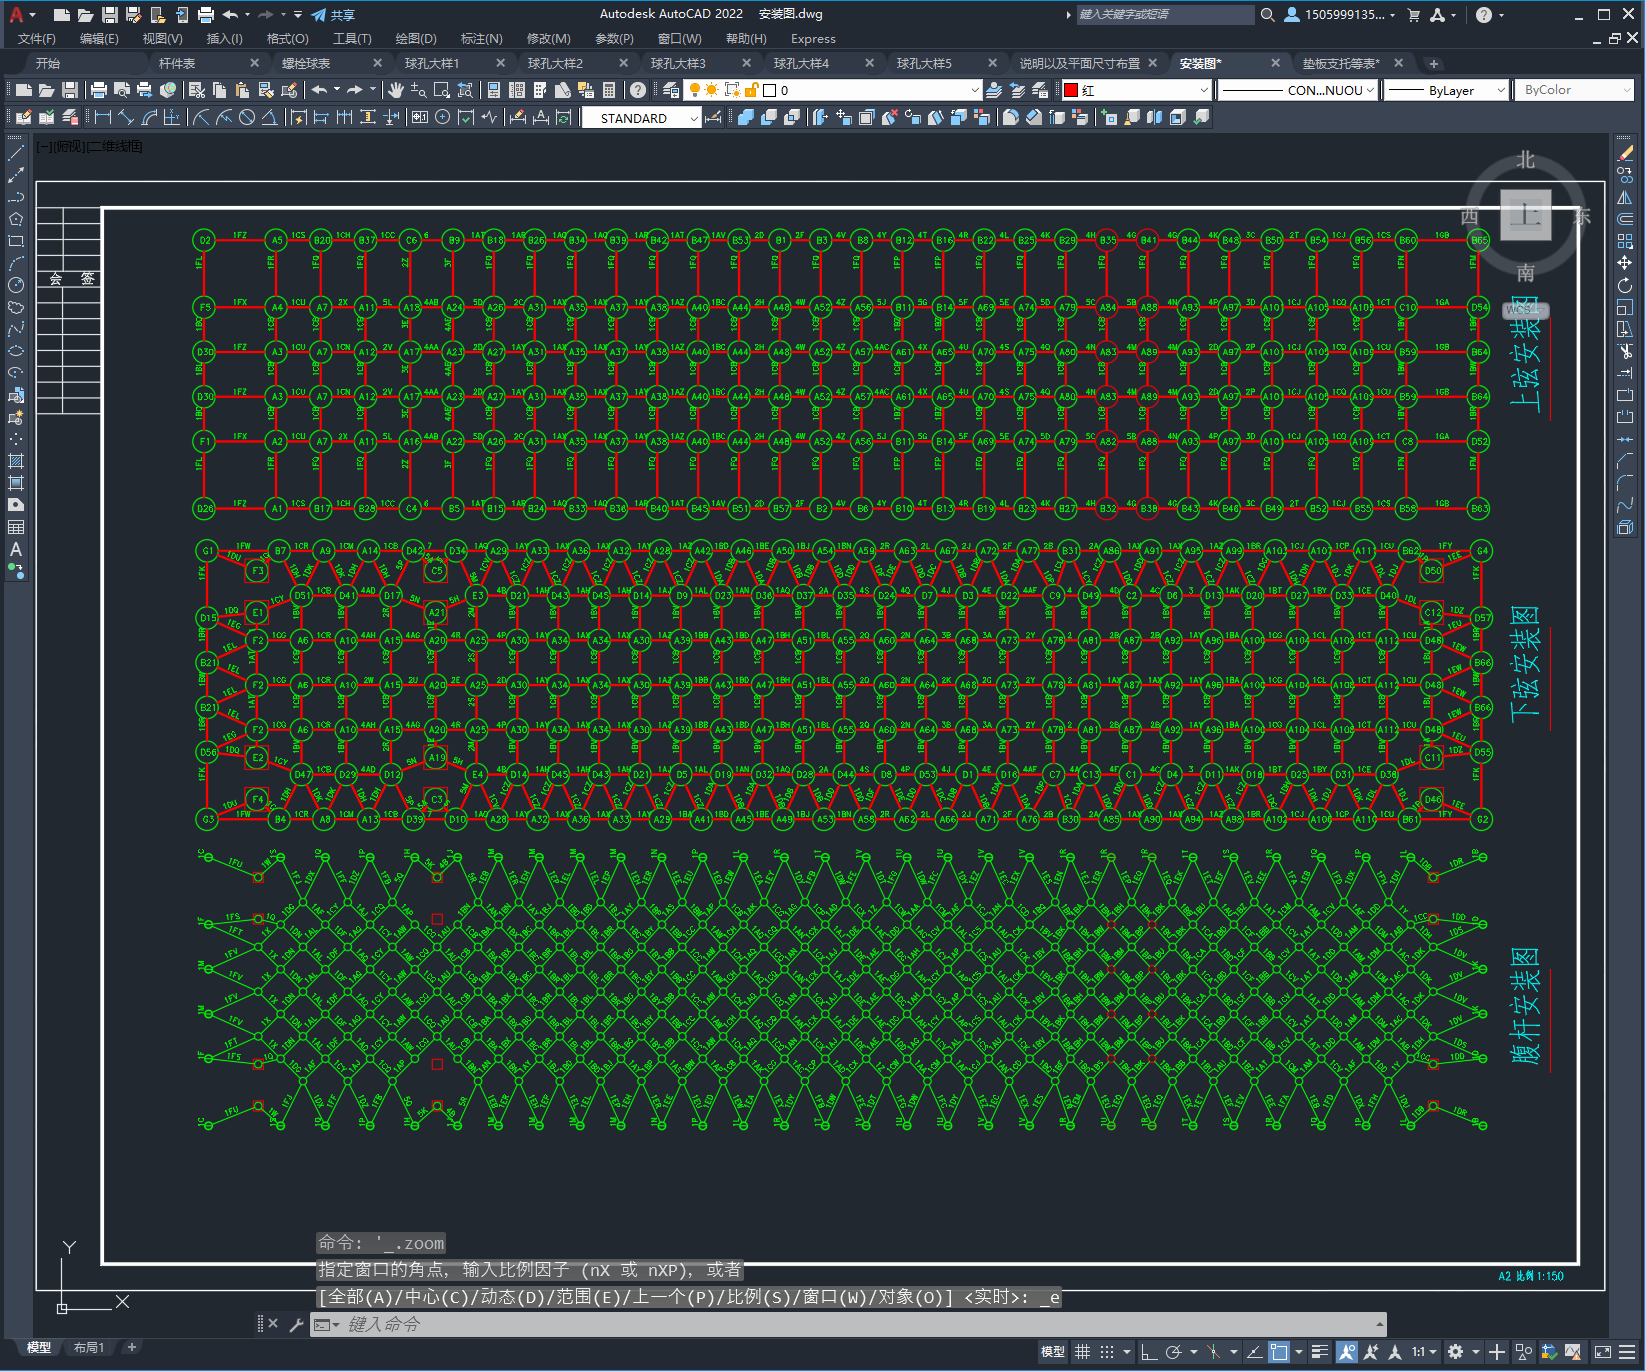Select the Line draw tool in left toolbar
Screen dimensions: 1645x1371
[16, 153]
